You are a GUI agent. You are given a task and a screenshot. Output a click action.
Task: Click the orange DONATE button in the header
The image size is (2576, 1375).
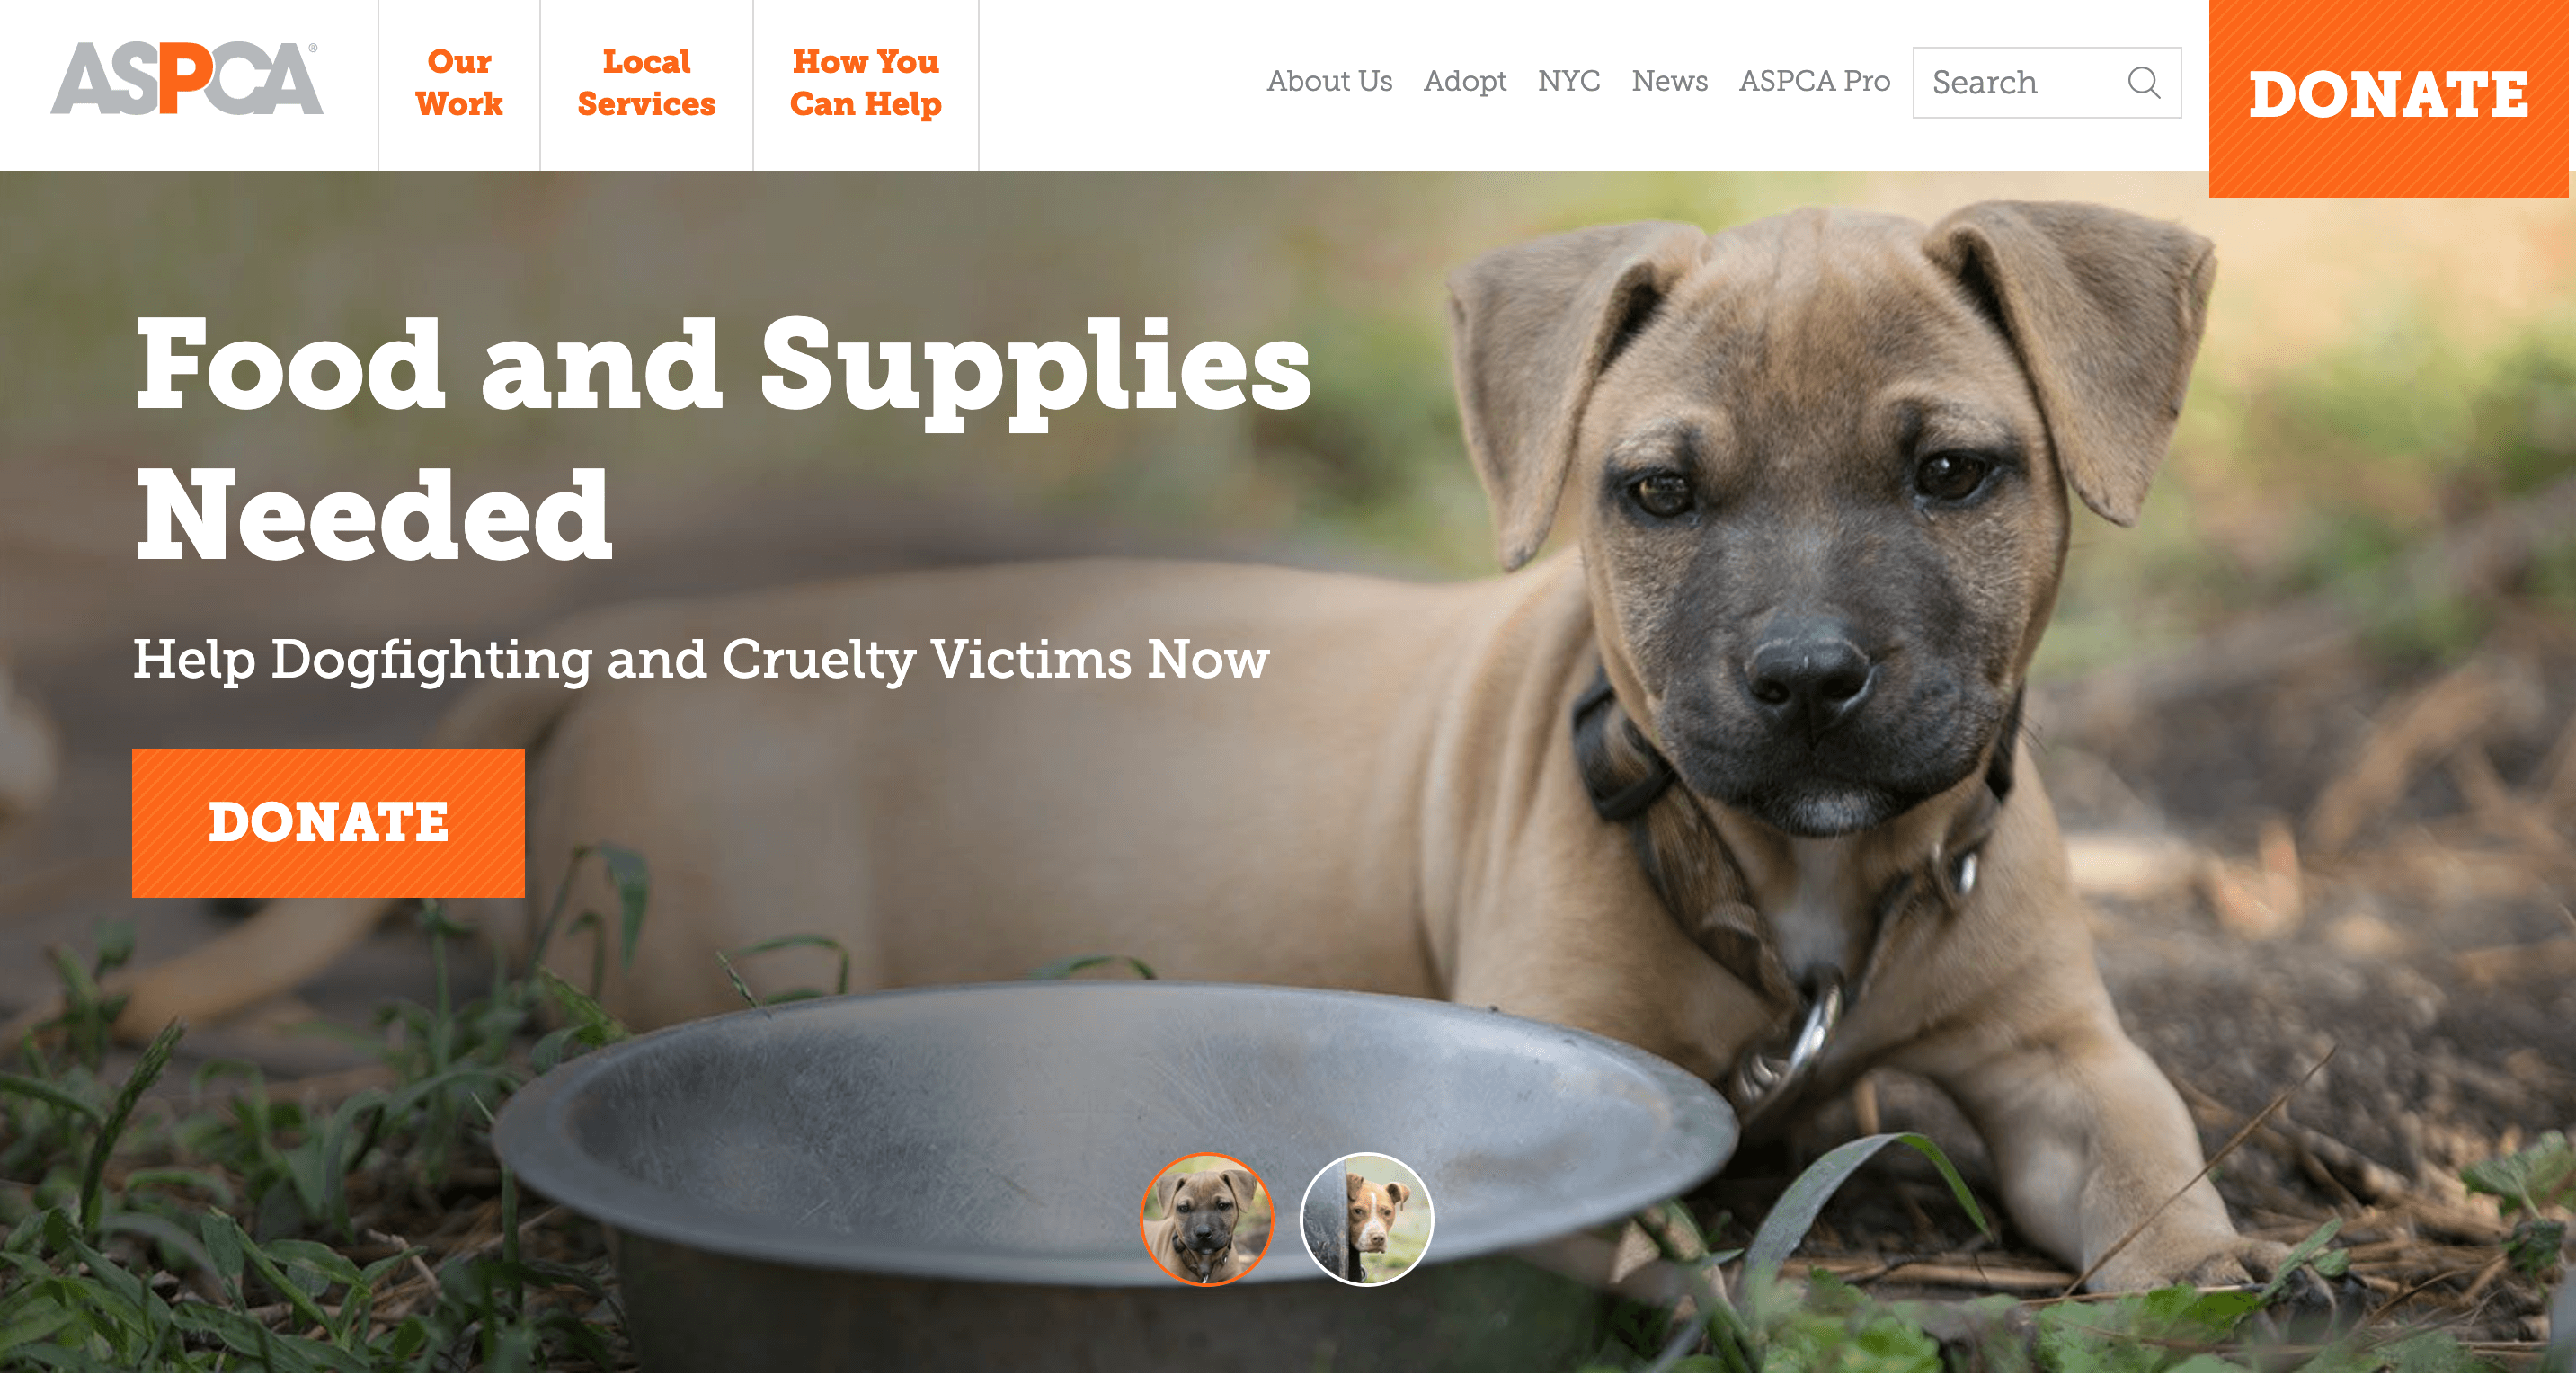tap(2388, 97)
